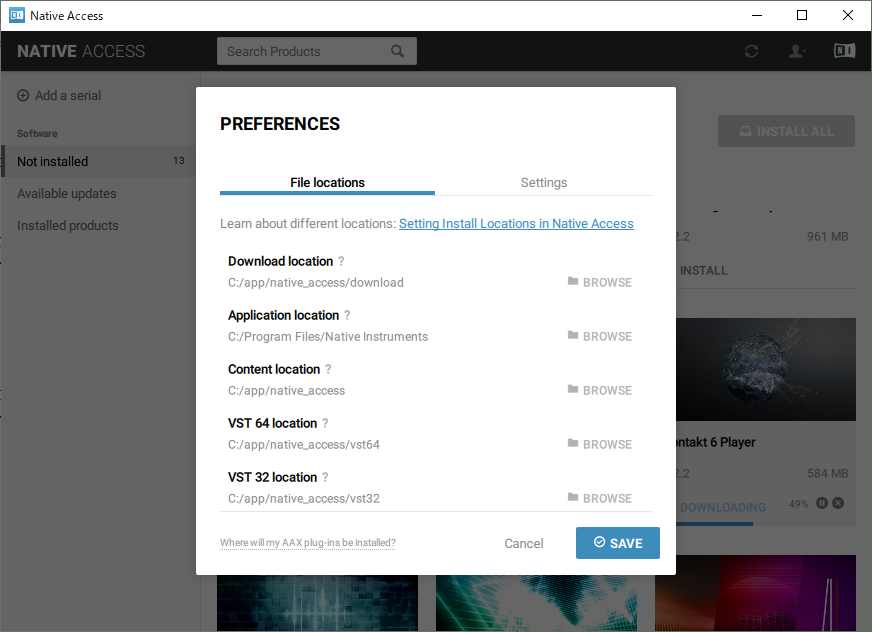Screen dimensions: 872x632
Task: Browse for VST 64 location folder
Action: [x=600, y=444]
